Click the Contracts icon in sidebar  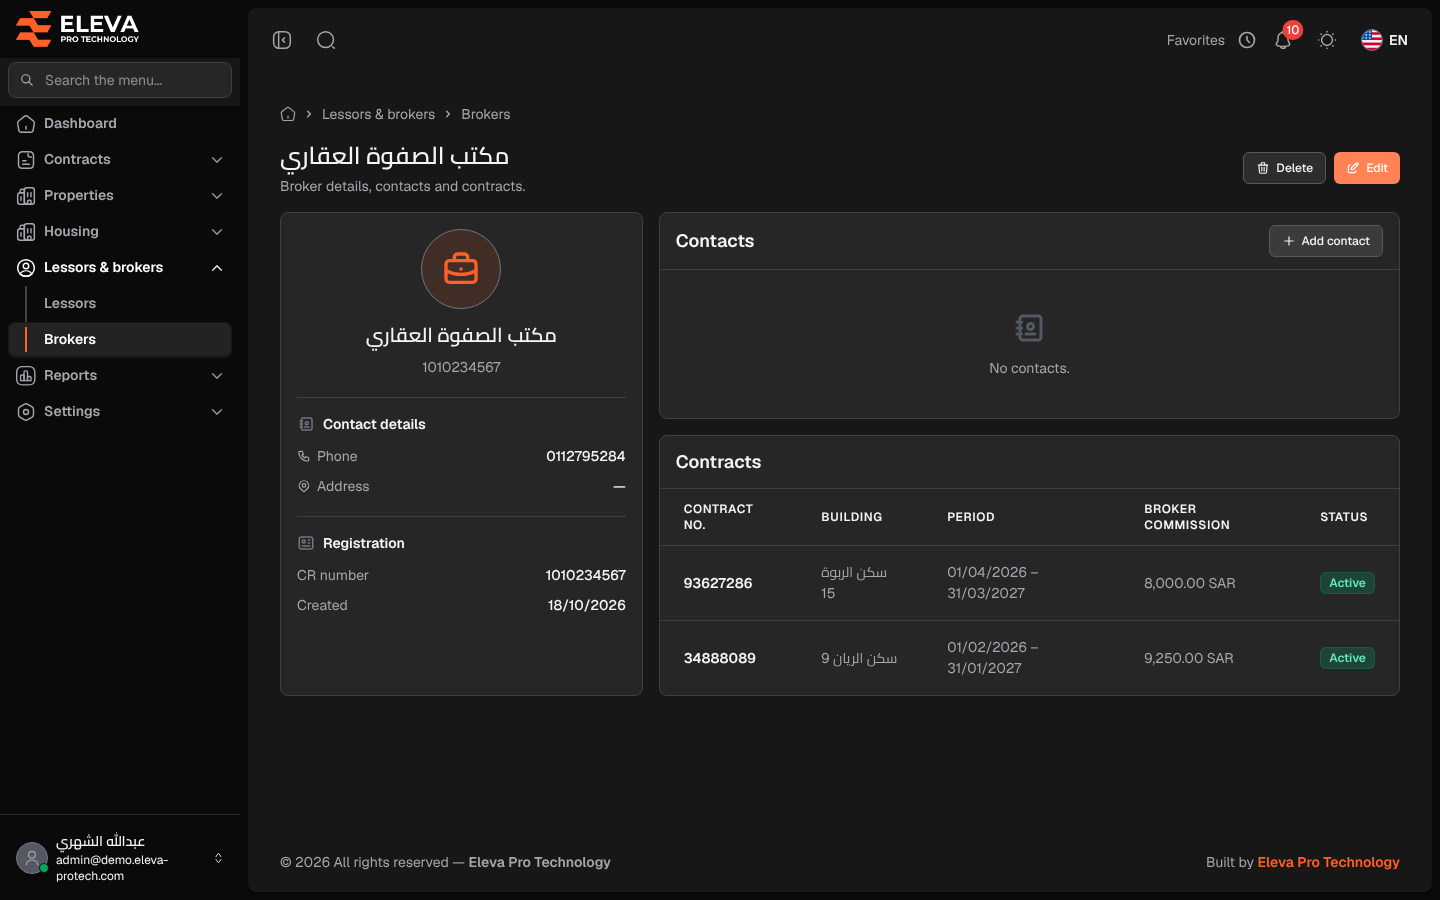click(x=26, y=159)
